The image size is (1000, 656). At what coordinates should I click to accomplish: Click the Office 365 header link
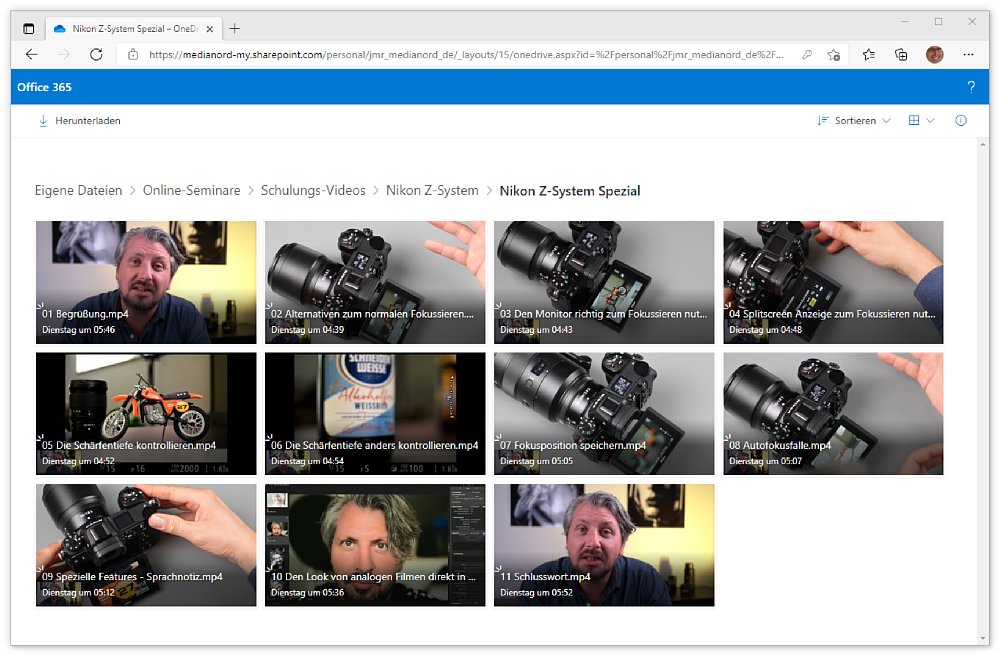[44, 87]
